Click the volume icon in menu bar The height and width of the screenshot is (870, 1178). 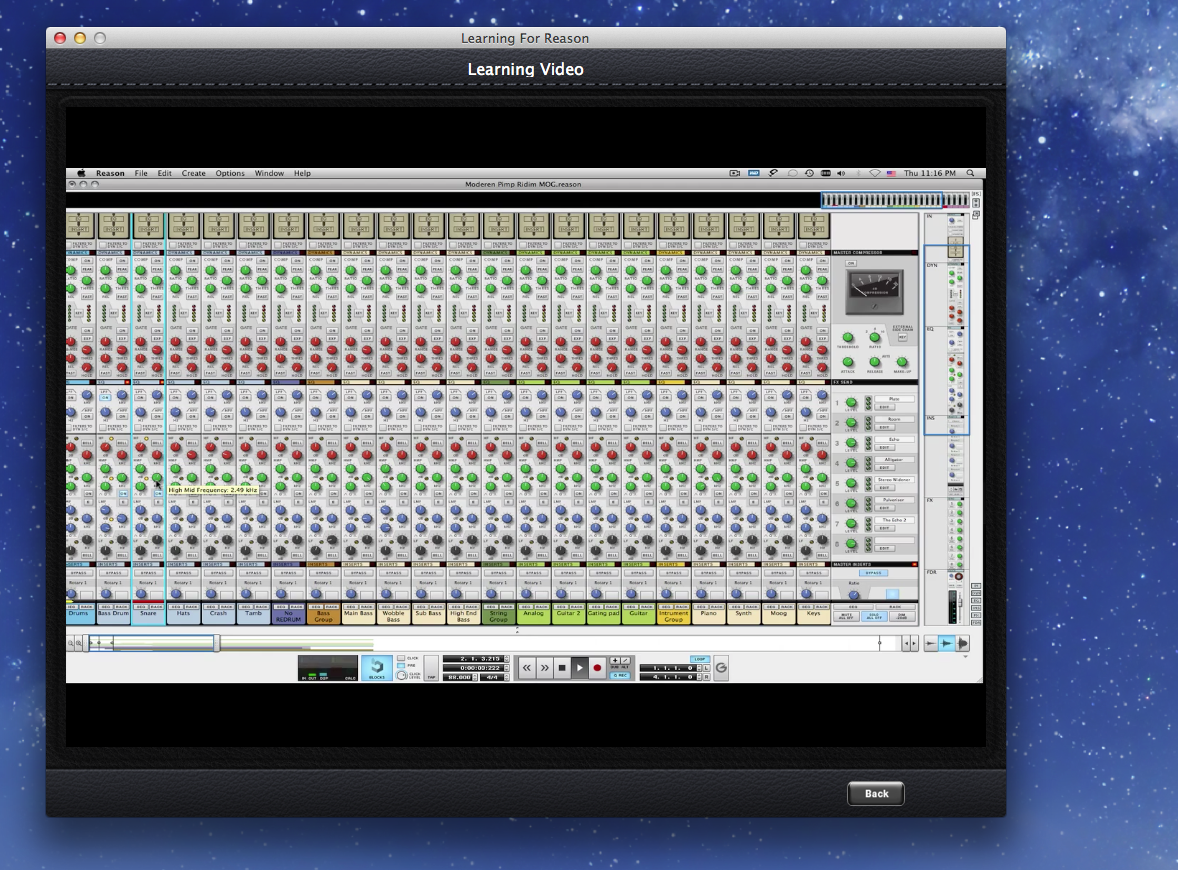point(841,174)
